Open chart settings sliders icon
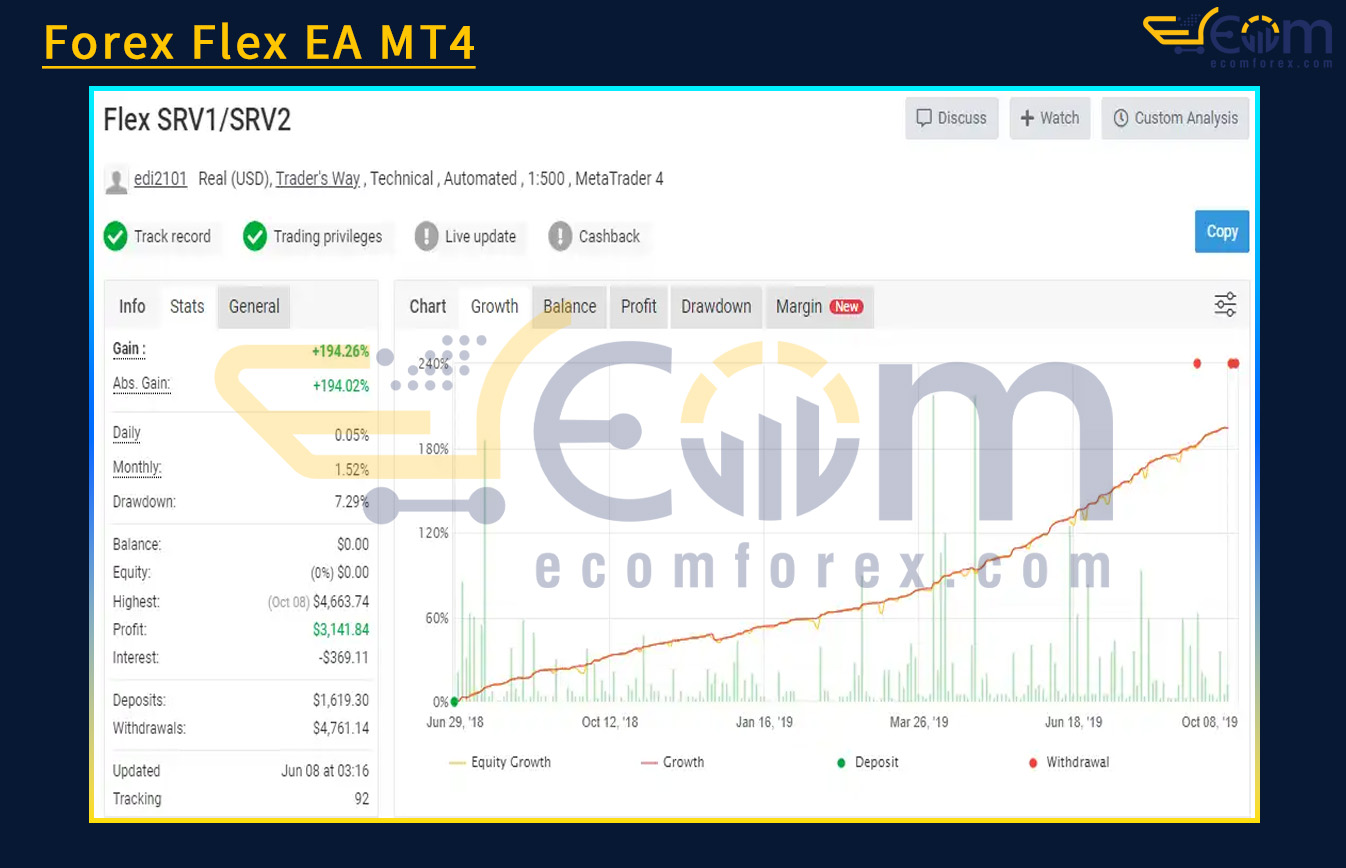Image resolution: width=1346 pixels, height=868 pixels. click(1225, 305)
